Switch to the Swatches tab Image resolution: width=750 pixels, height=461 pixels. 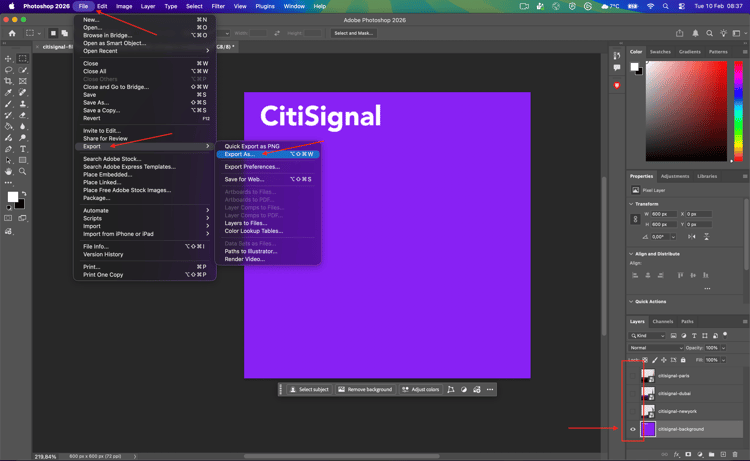point(660,52)
